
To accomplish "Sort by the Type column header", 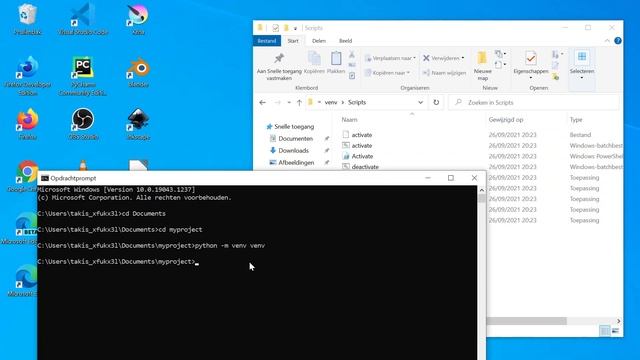I will pyautogui.click(x=576, y=120).
